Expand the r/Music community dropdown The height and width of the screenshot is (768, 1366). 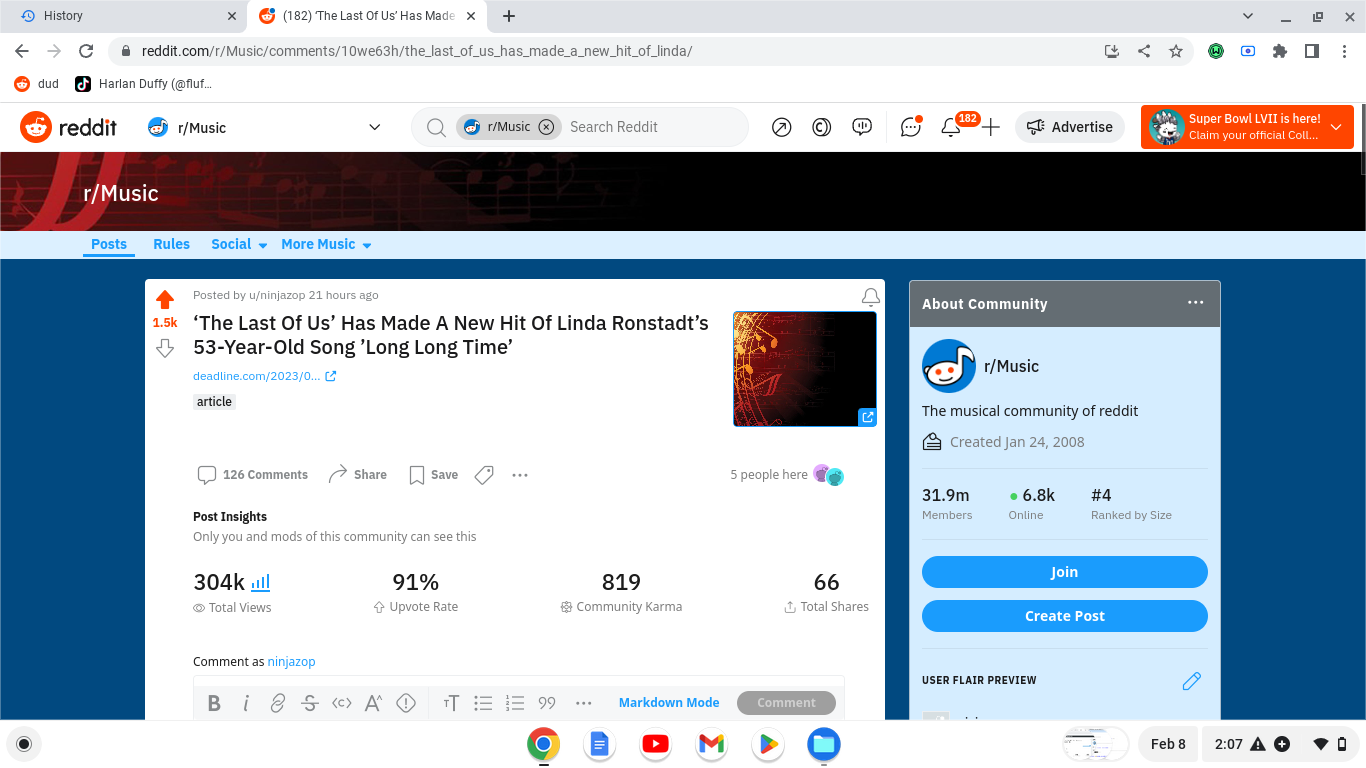[x=374, y=127]
